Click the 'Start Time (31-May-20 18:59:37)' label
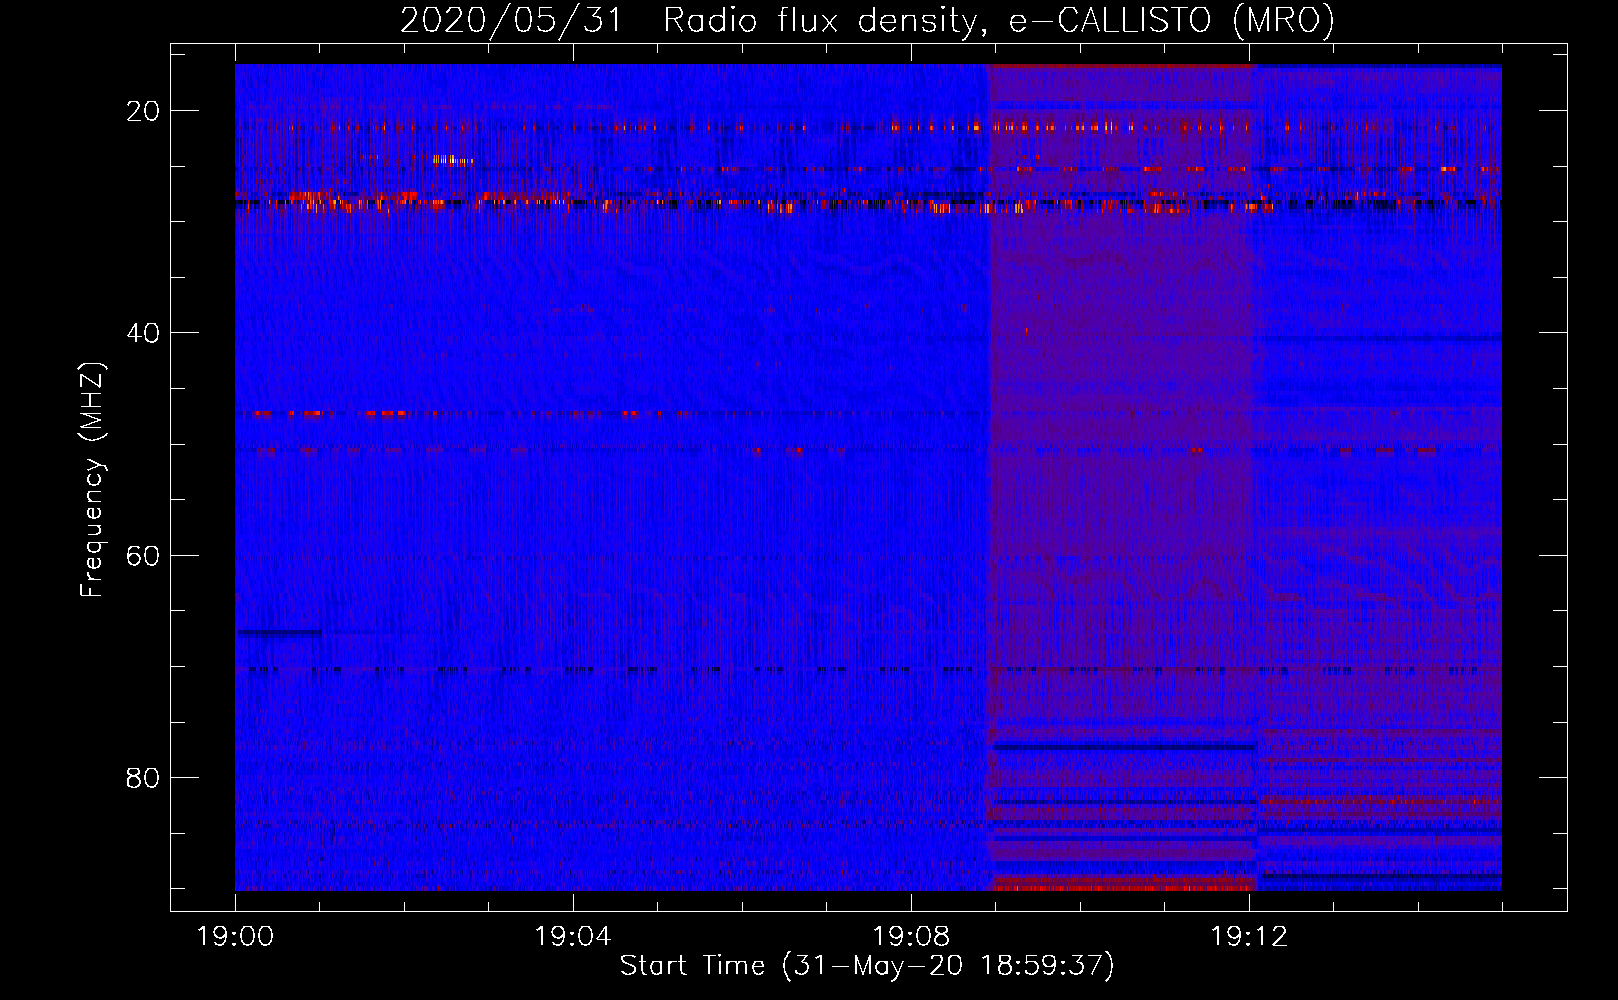 pyautogui.click(x=867, y=966)
